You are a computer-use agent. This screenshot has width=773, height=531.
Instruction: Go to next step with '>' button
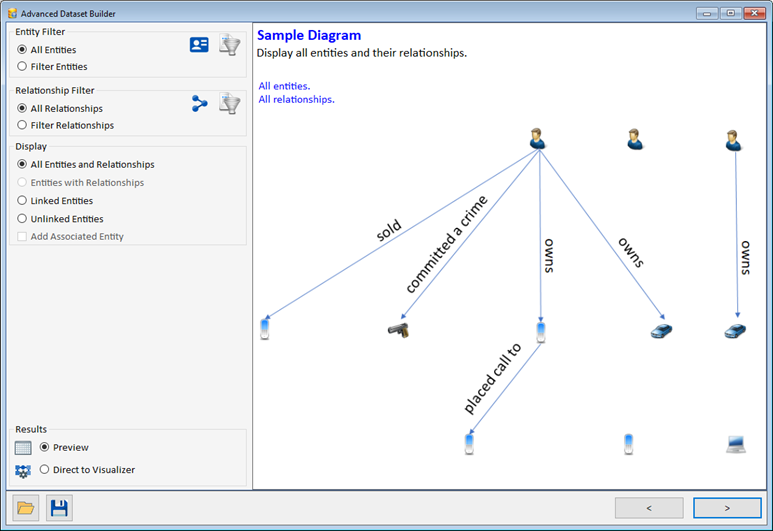point(727,508)
